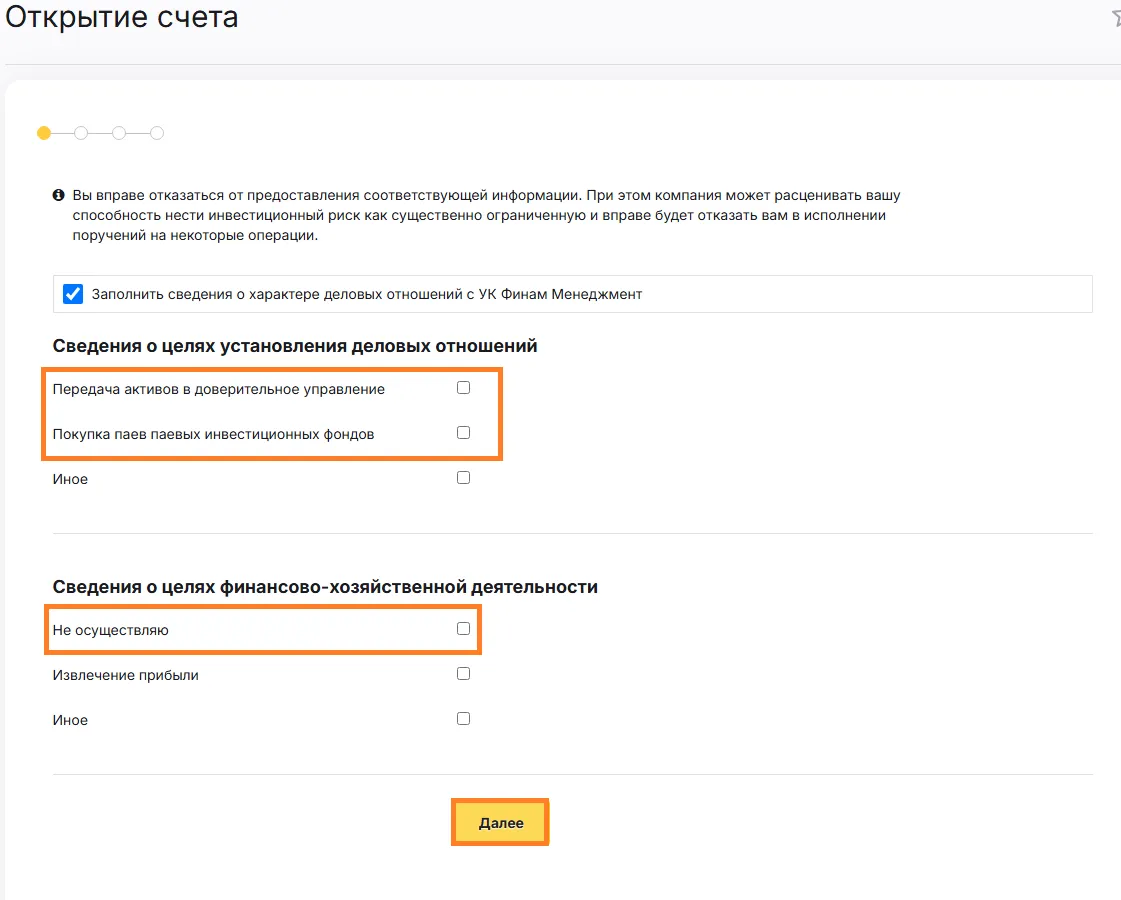The height and width of the screenshot is (900, 1121).
Task: Click the Передача активов в доверительное управление label
Action: click(219, 390)
